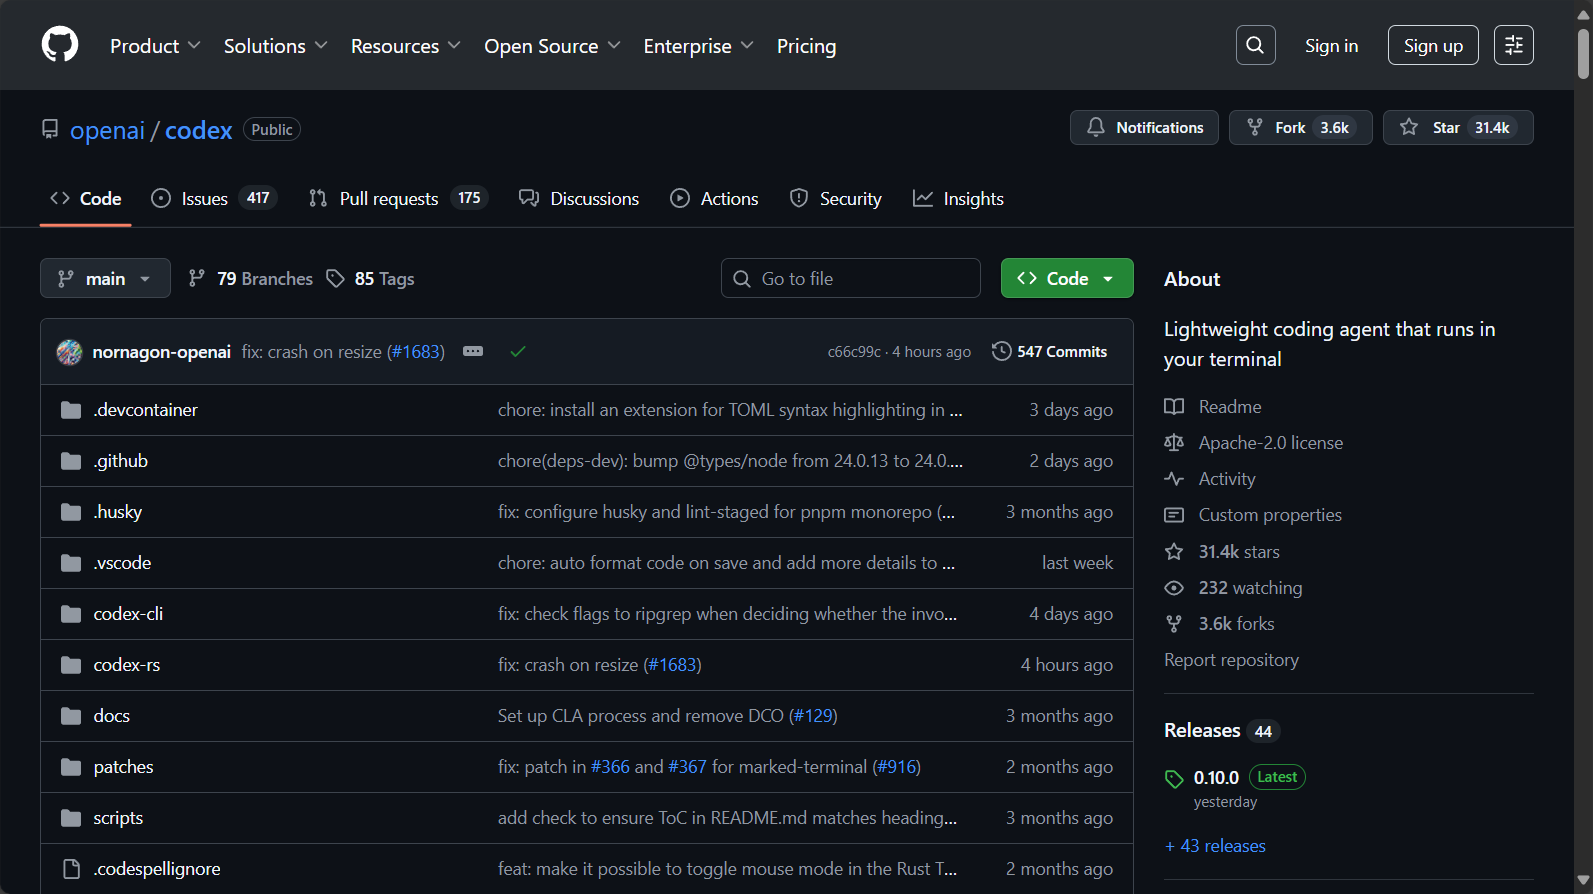
Task: Expand the Solutions dropdown menu
Action: pos(275,46)
